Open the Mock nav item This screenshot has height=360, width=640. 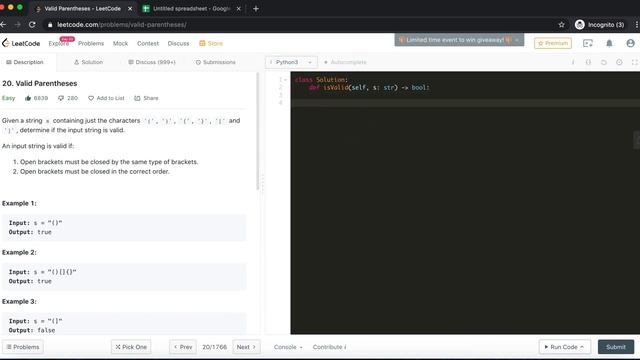pos(120,44)
